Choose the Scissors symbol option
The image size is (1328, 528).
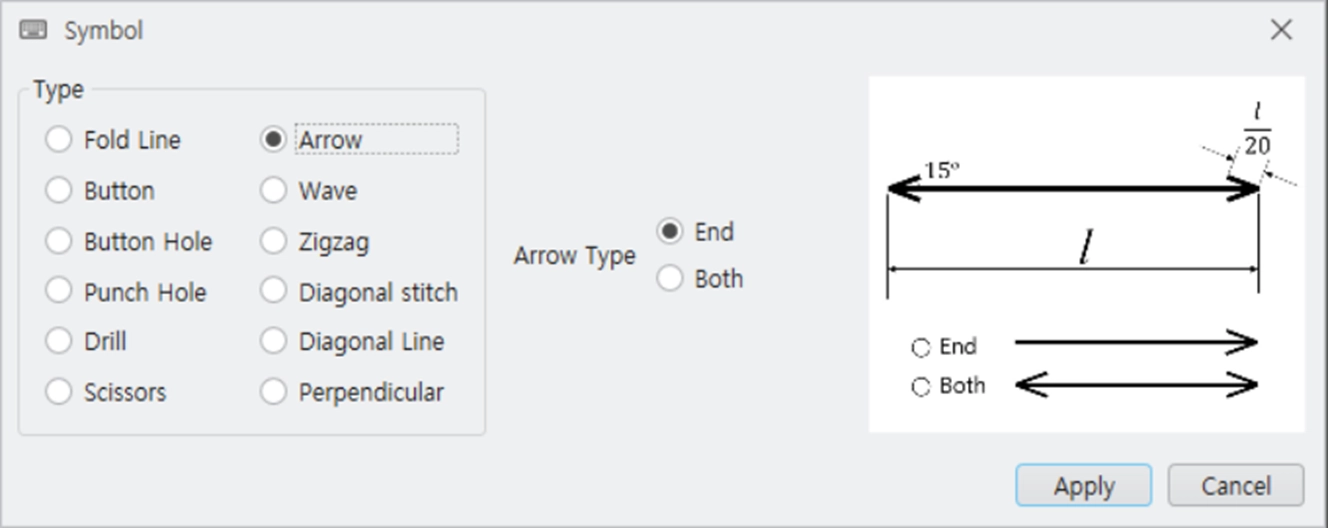[x=106, y=392]
